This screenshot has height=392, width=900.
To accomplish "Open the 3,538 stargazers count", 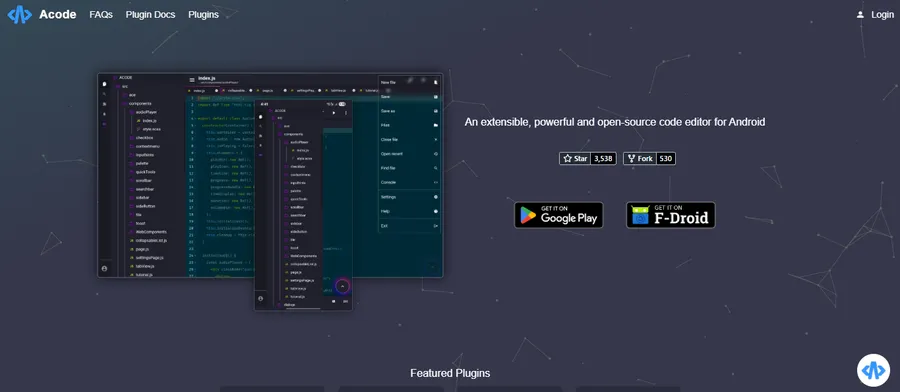I will (603, 158).
